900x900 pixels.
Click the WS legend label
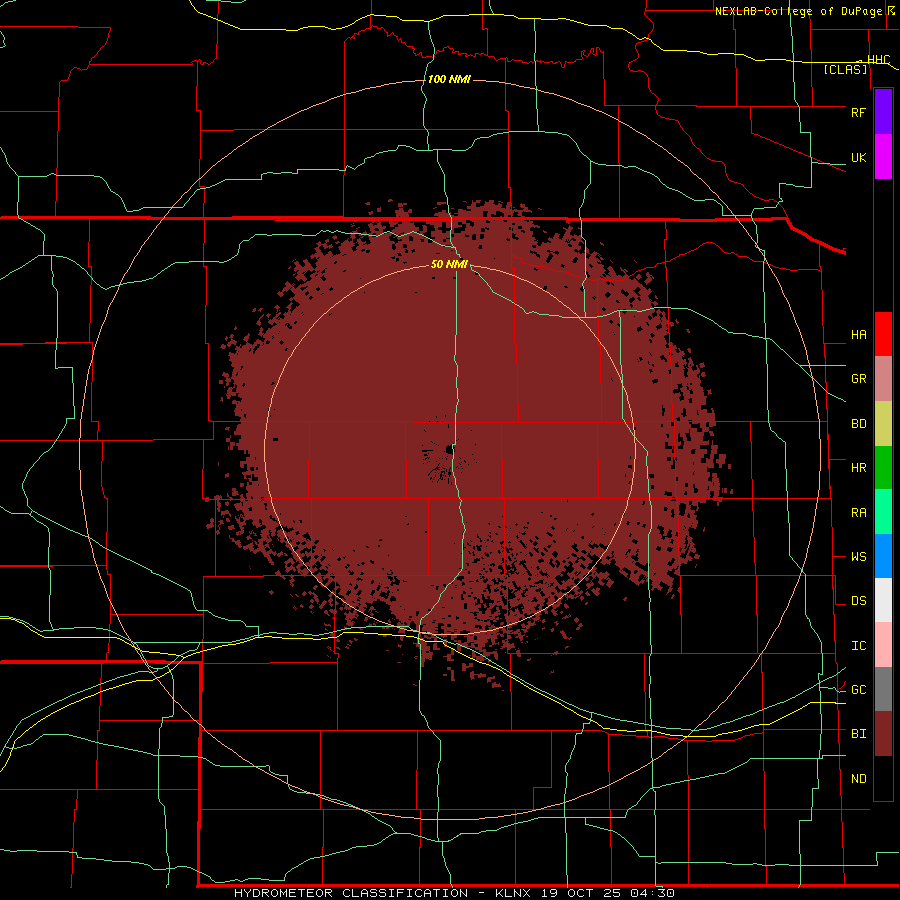click(858, 556)
